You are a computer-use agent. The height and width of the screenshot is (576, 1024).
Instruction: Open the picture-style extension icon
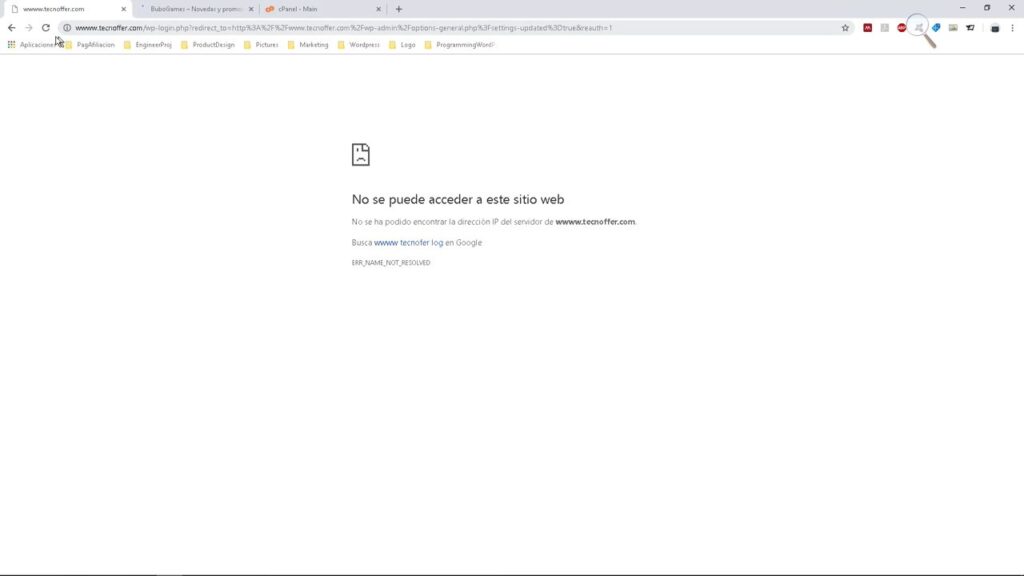tap(953, 28)
